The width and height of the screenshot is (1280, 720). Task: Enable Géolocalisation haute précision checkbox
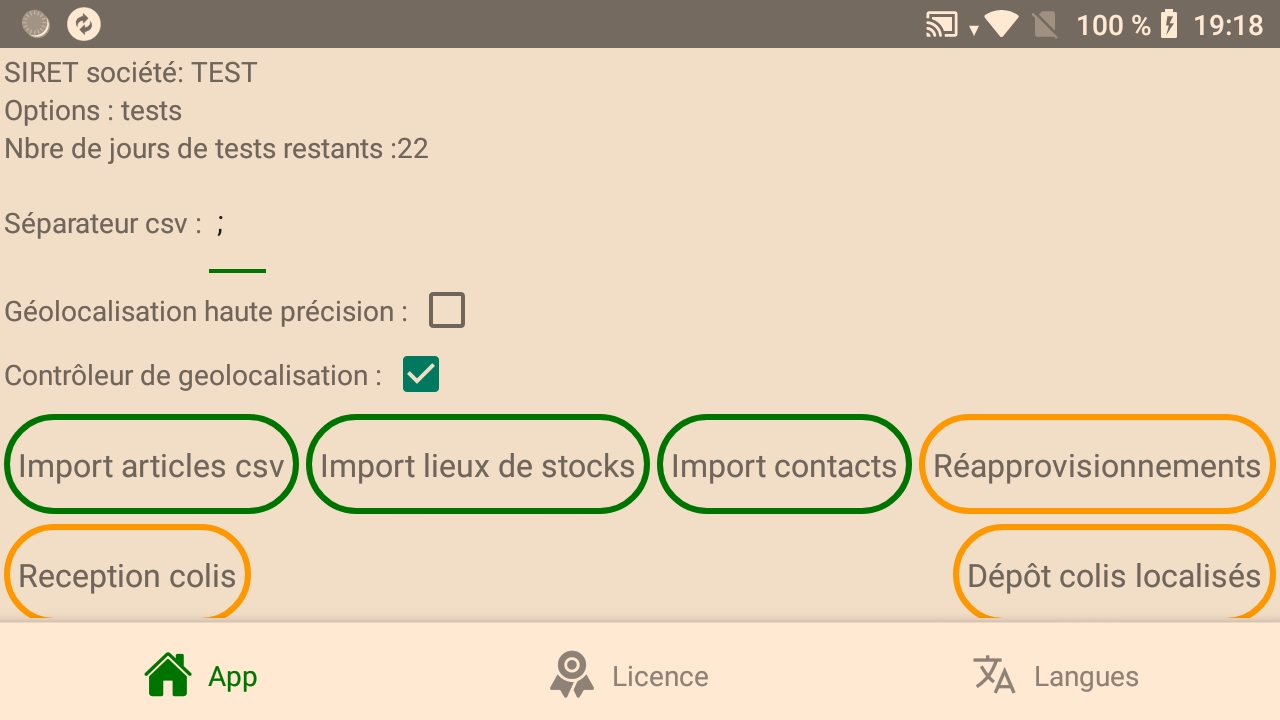tap(447, 311)
